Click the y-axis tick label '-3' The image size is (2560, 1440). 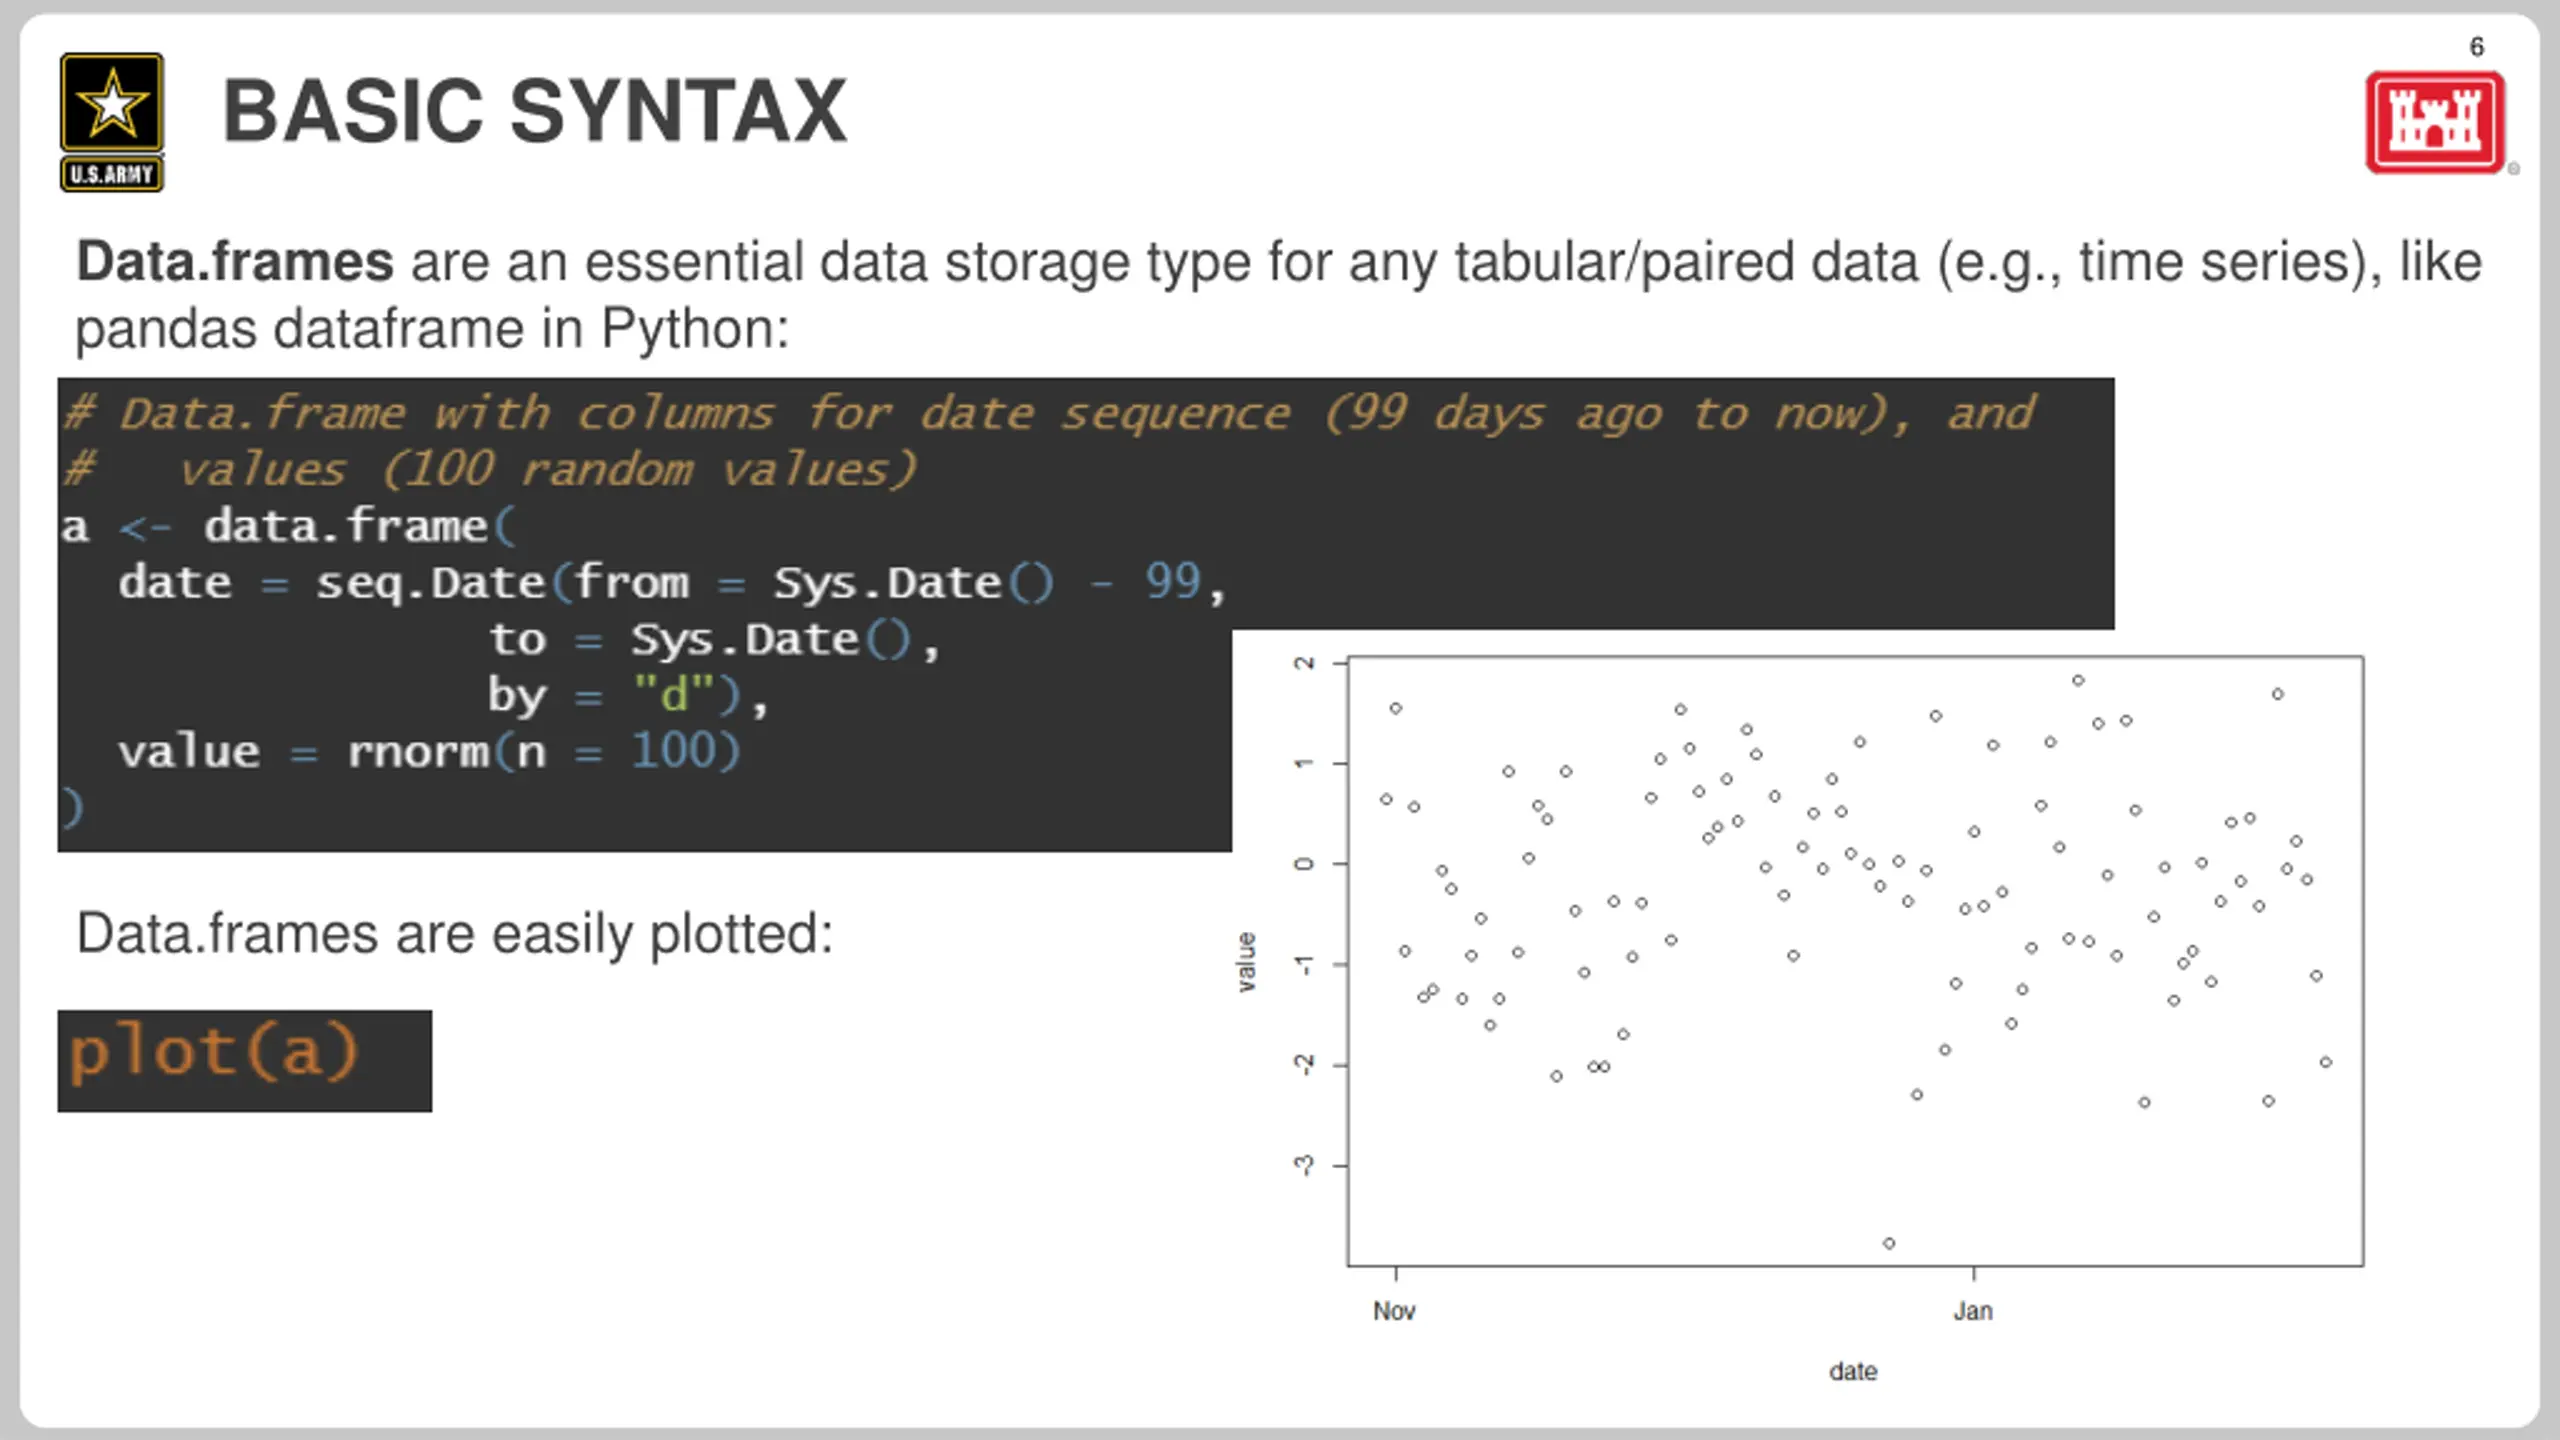click(x=1304, y=1165)
